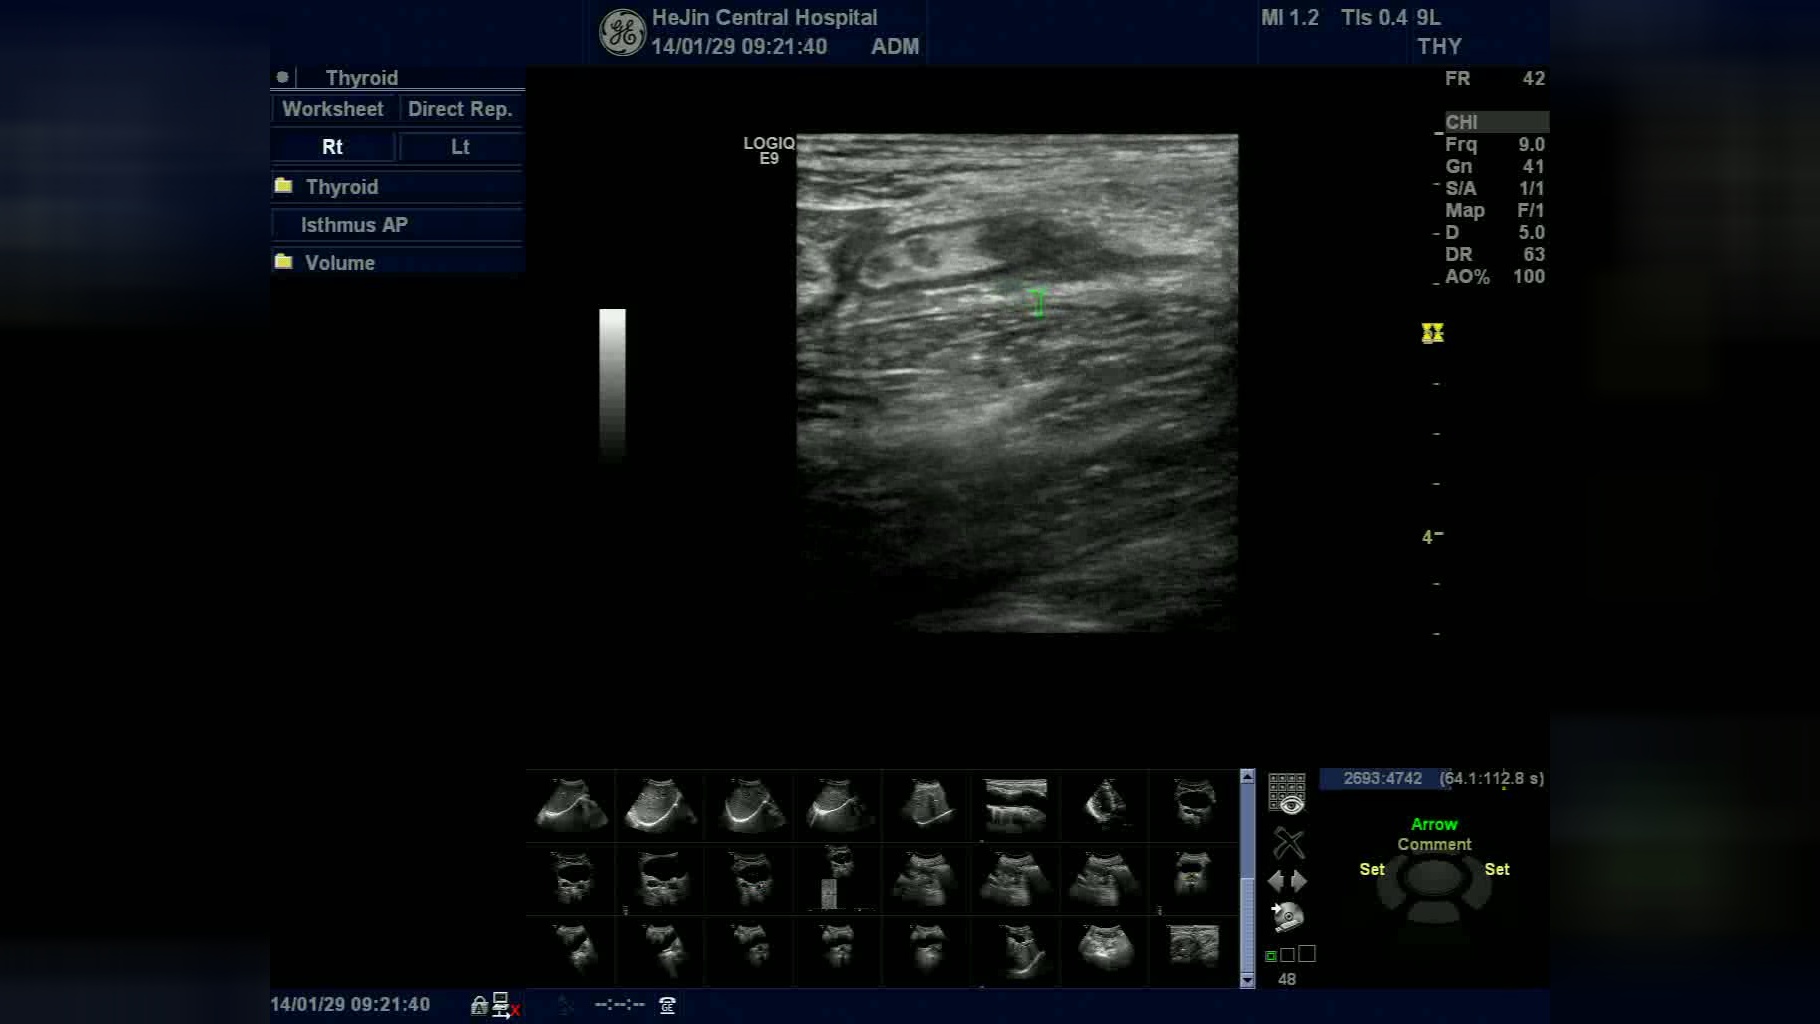
Task: Switch to the Lt side toggle
Action: pos(460,147)
